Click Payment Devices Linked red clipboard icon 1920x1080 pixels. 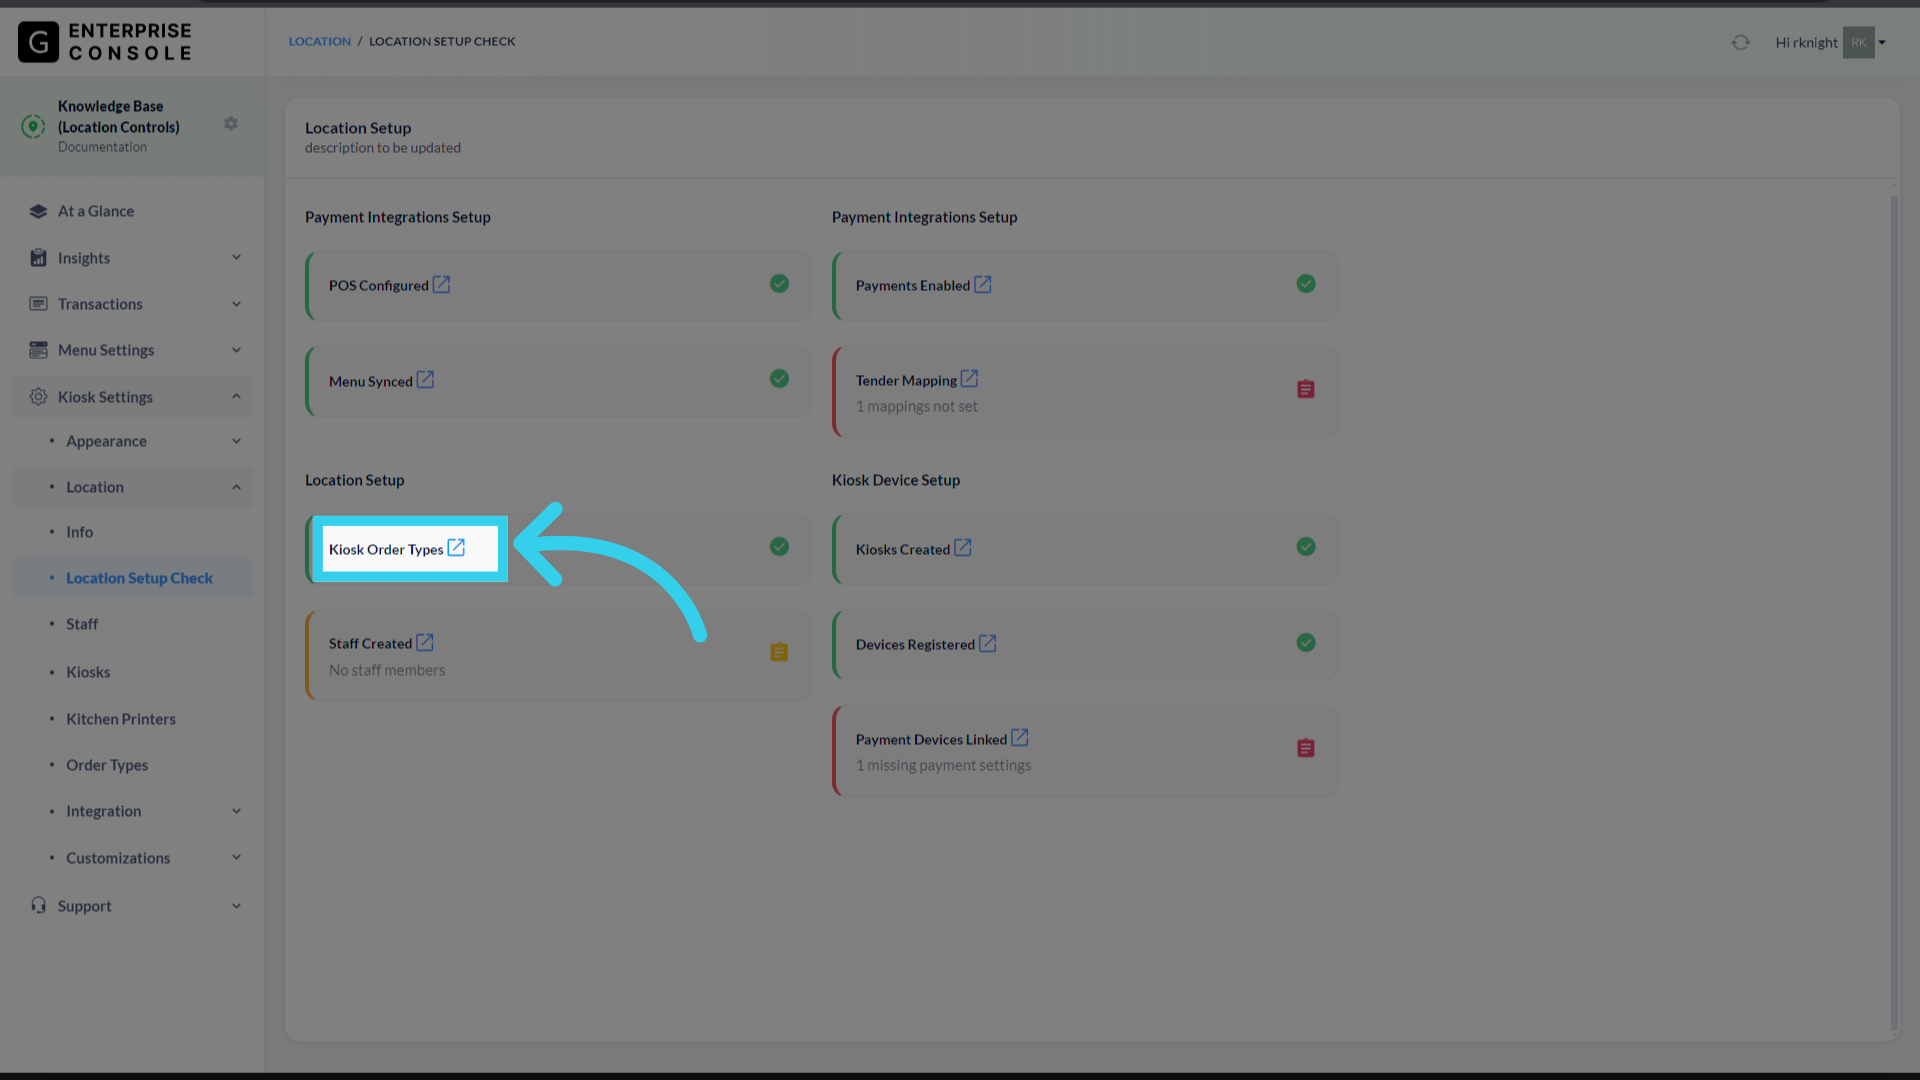tap(1306, 748)
